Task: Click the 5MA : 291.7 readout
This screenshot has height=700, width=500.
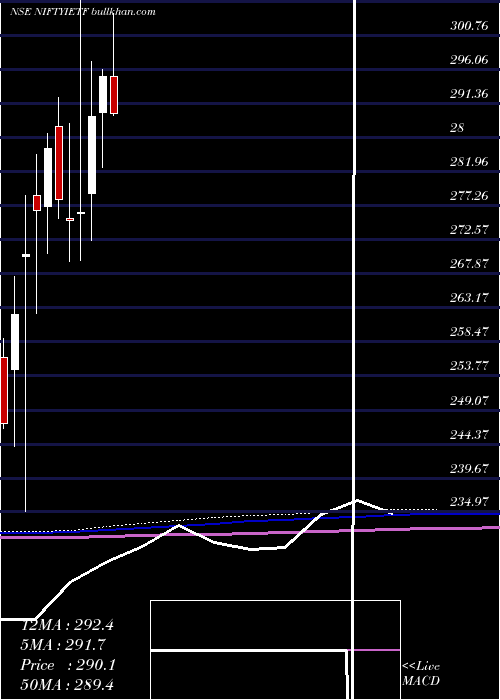Action: 63,645
